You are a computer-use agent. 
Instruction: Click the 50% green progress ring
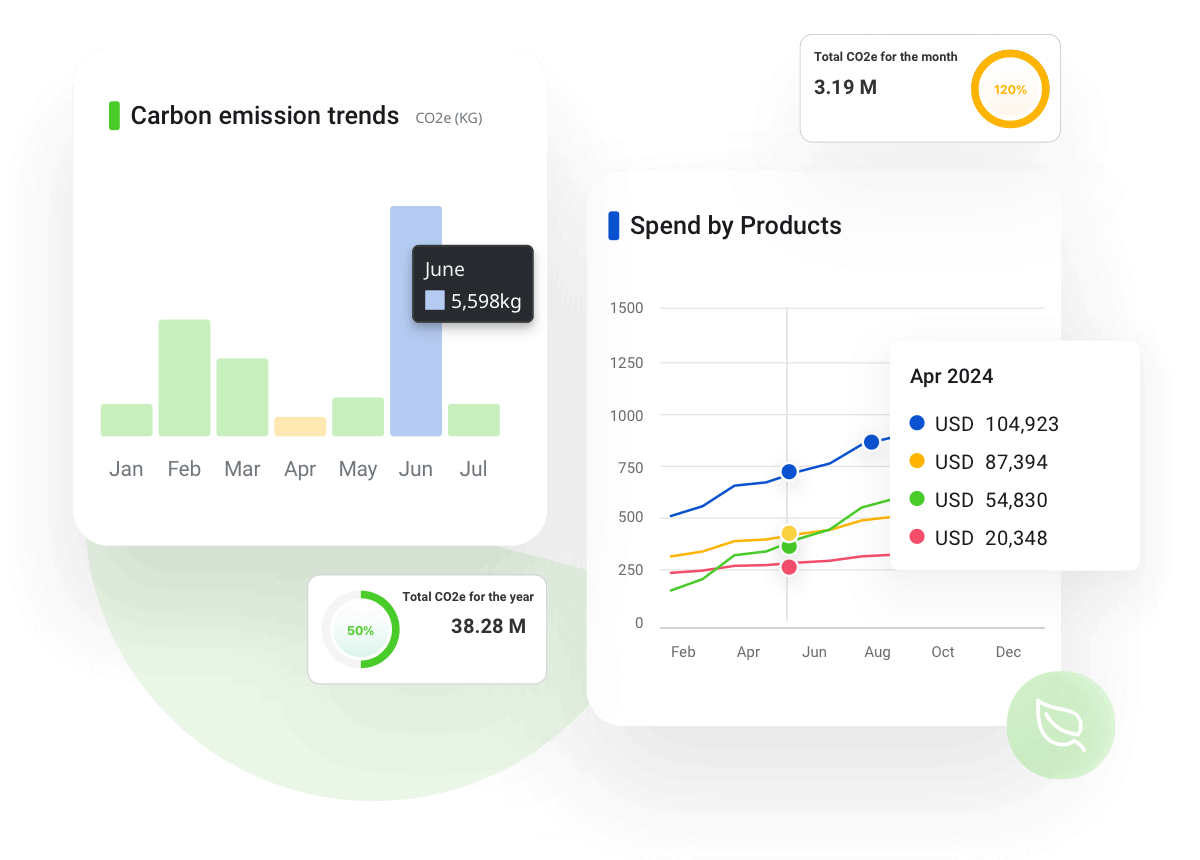click(360, 630)
